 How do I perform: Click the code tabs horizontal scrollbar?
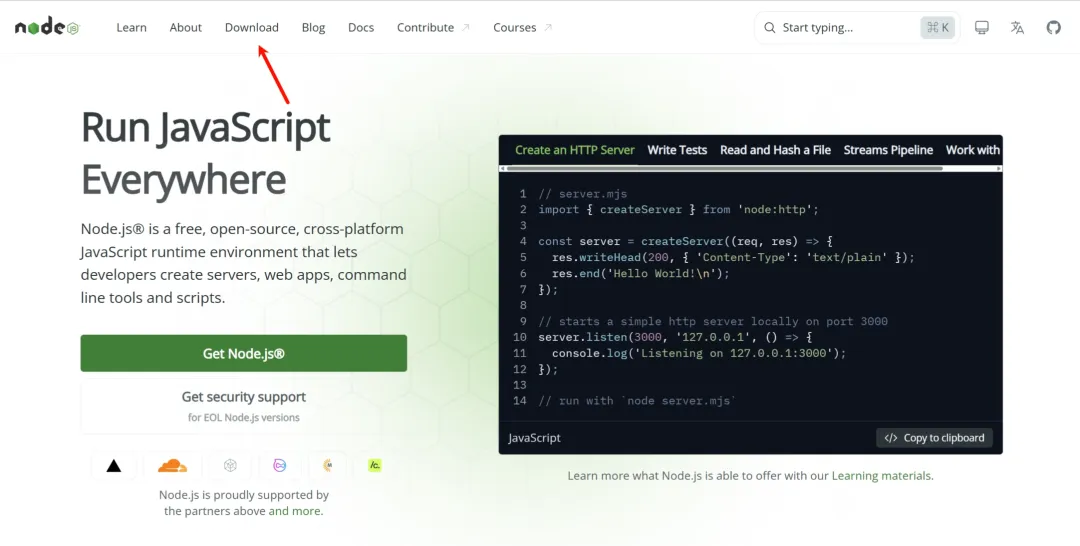724,168
